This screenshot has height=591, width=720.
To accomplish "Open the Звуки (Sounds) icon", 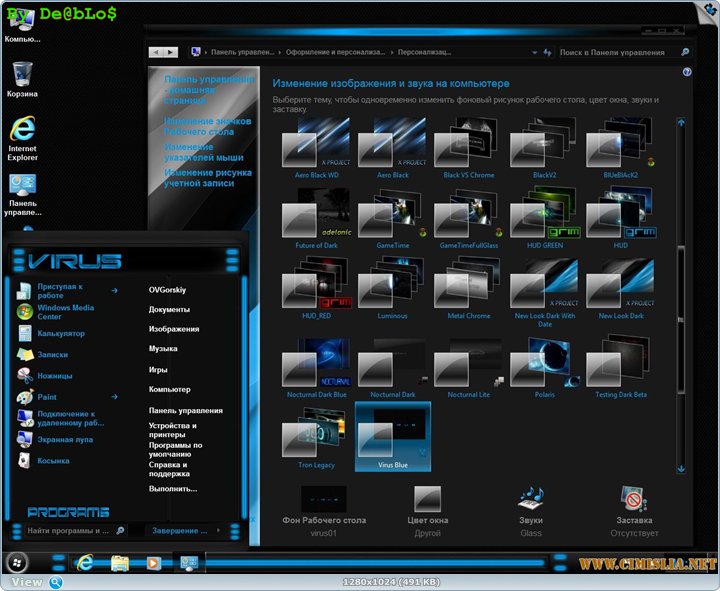I will (x=530, y=499).
